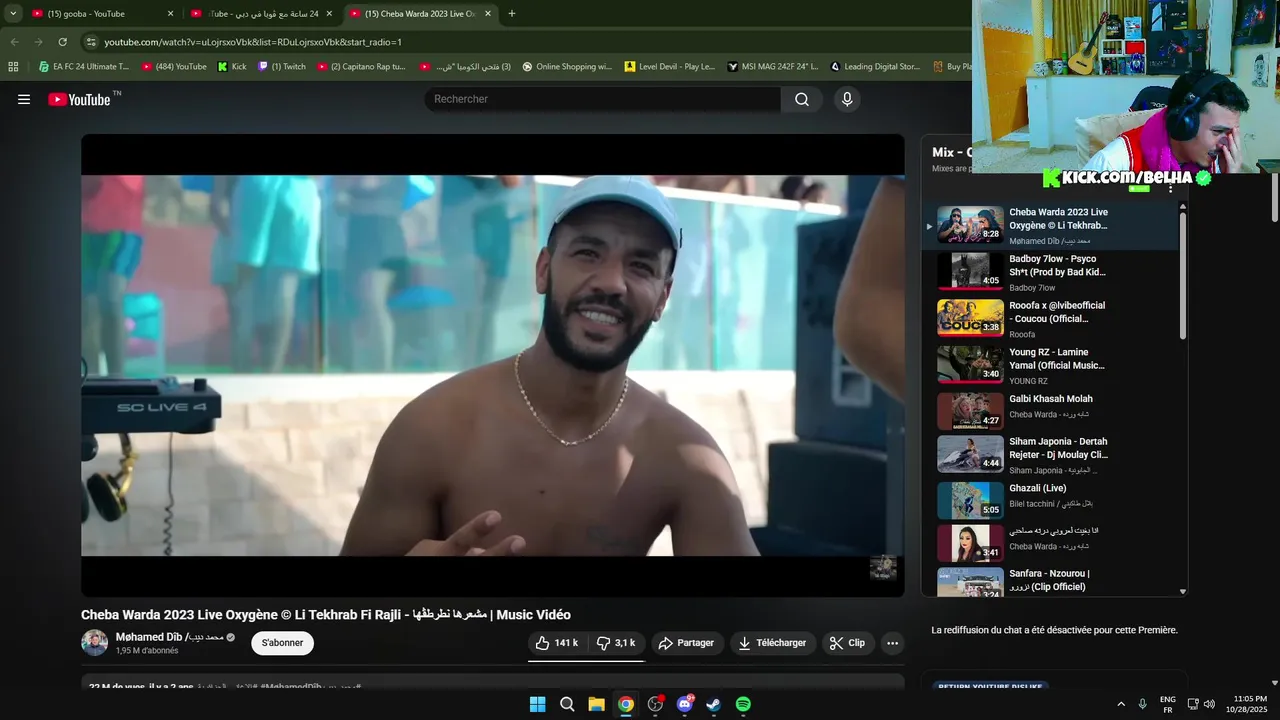Open Mohamed Dib channel avatar
1280x720 pixels.
point(94,643)
